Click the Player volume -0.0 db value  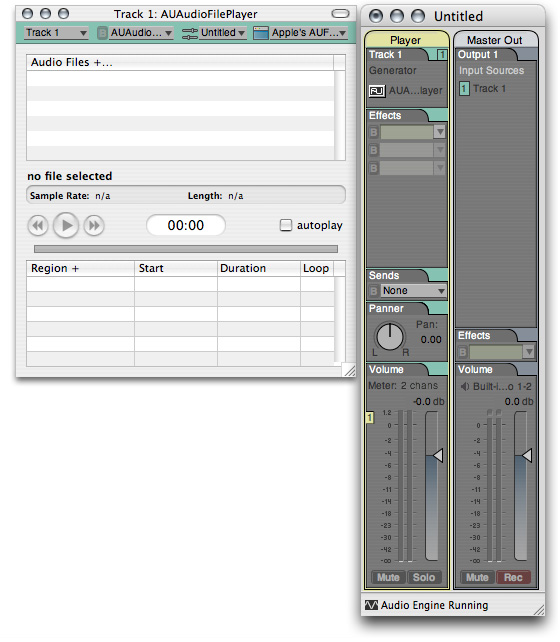coord(429,402)
